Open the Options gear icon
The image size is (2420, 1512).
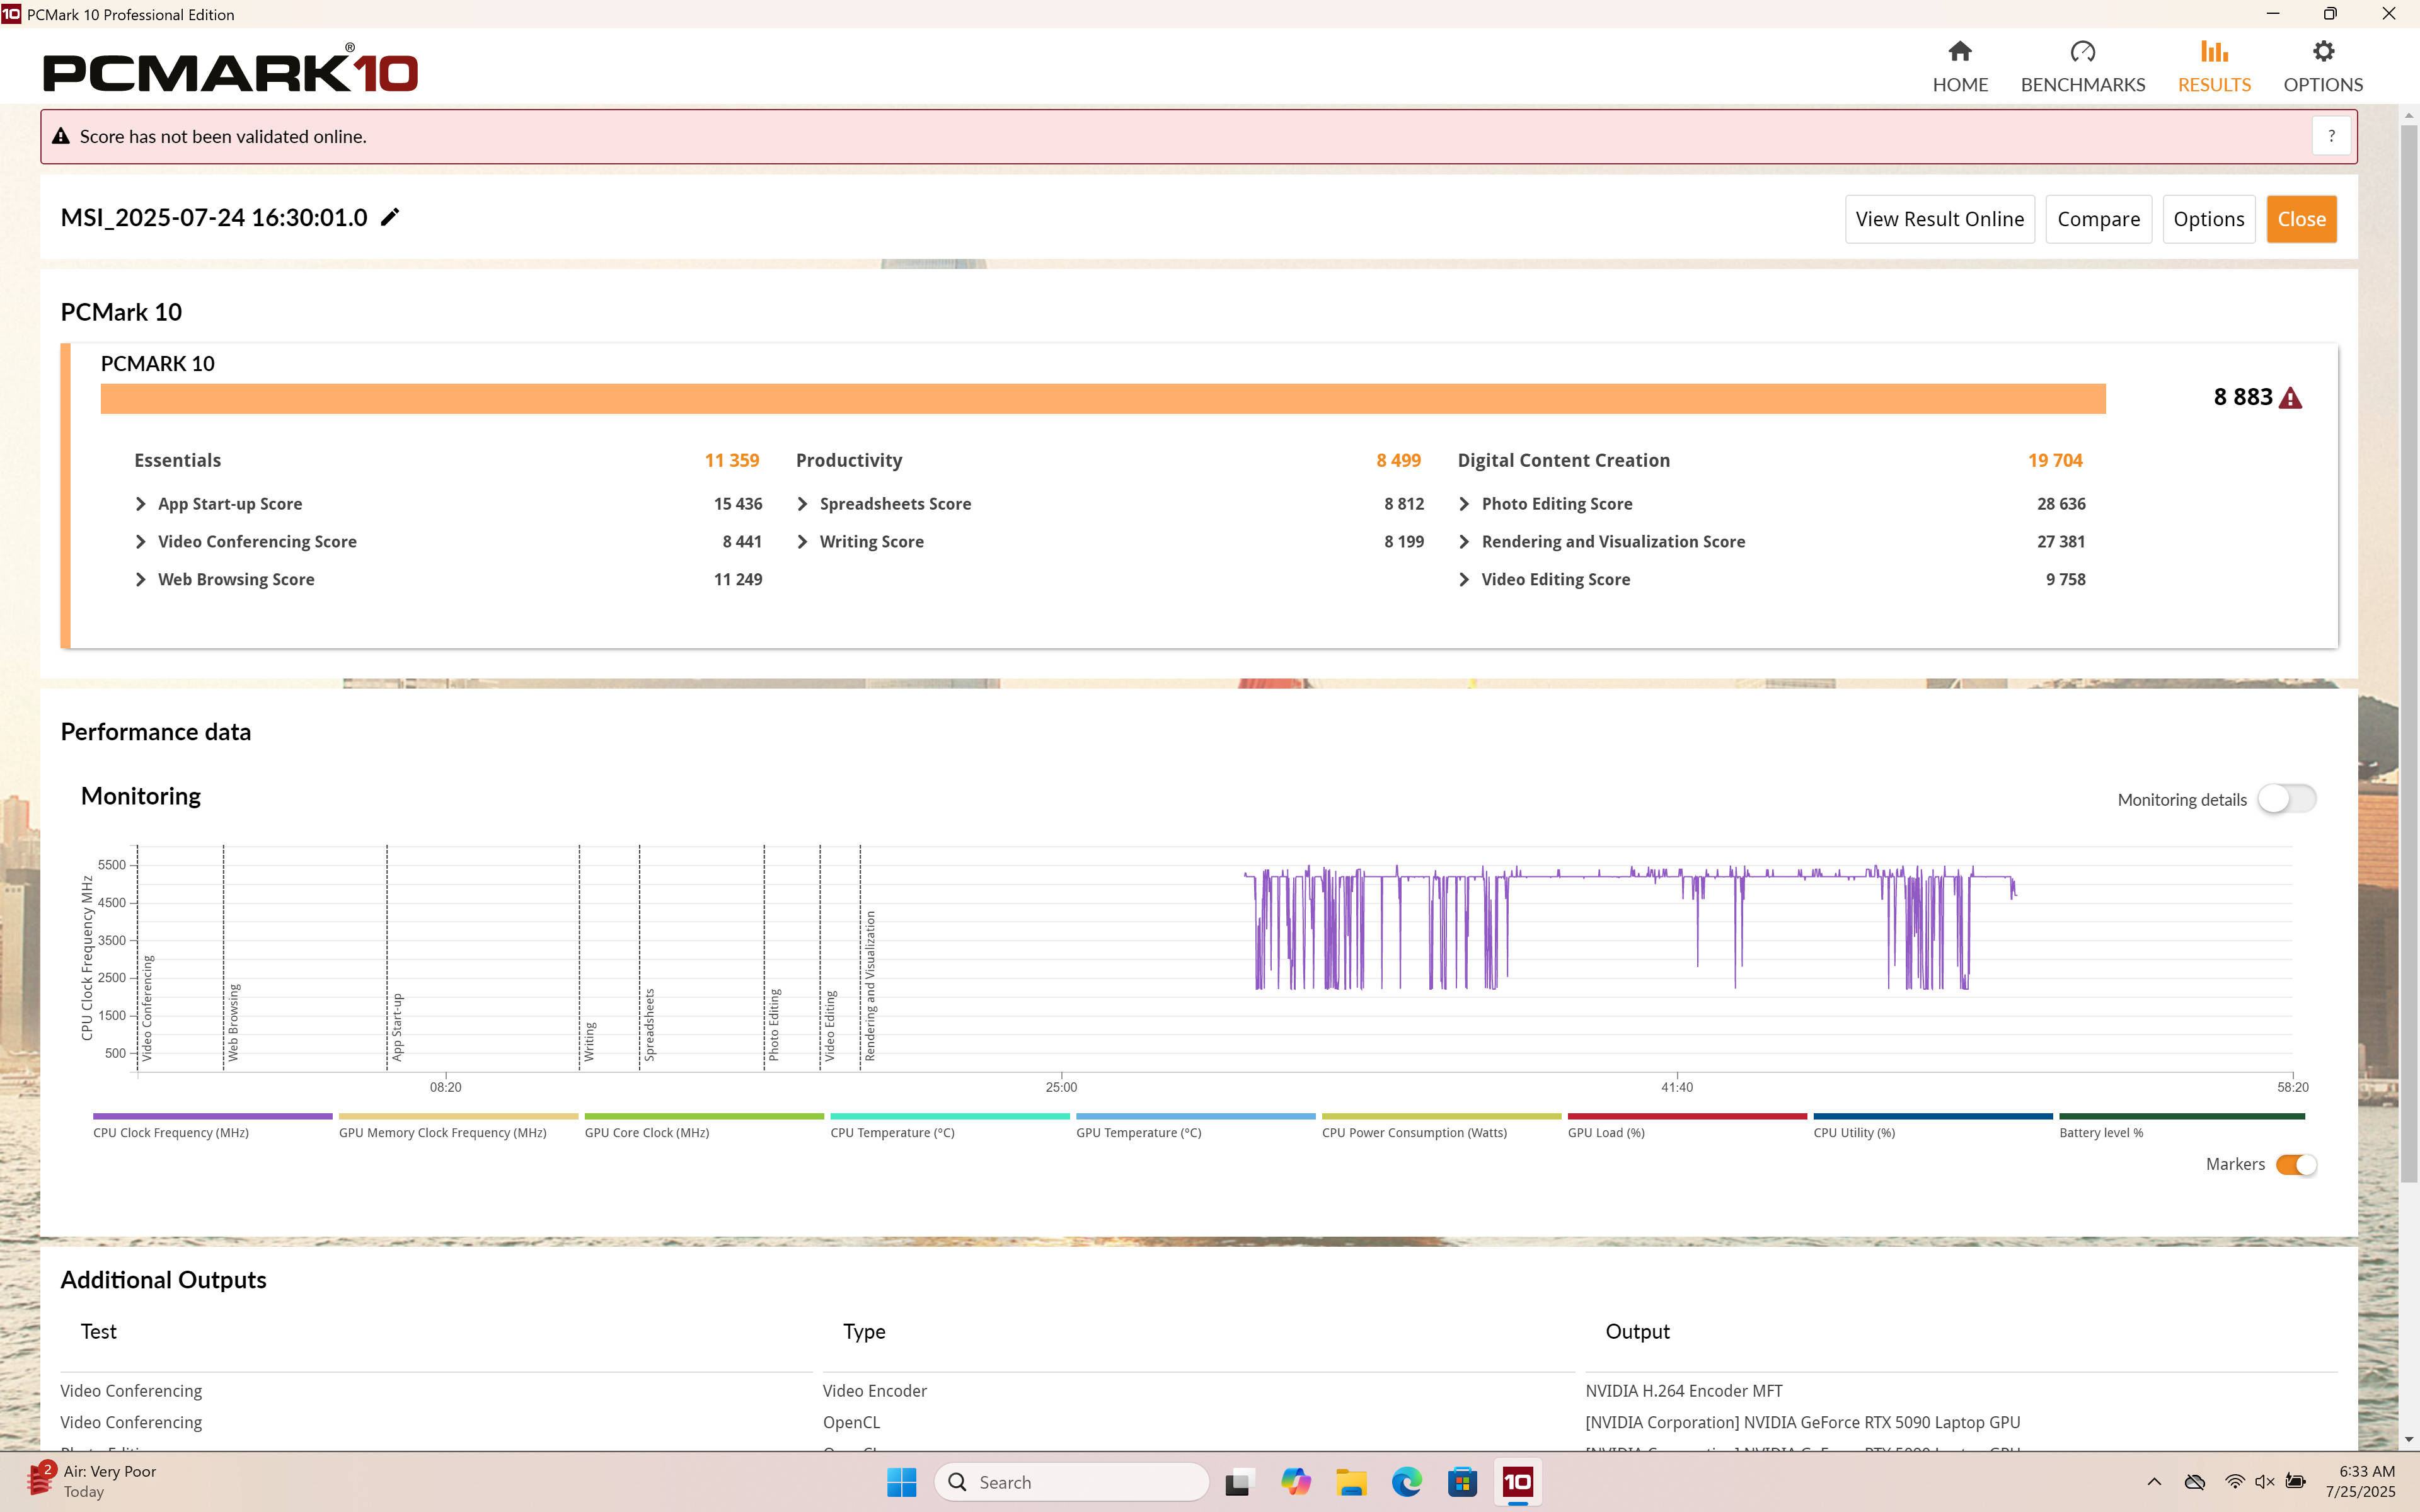coord(2323,51)
